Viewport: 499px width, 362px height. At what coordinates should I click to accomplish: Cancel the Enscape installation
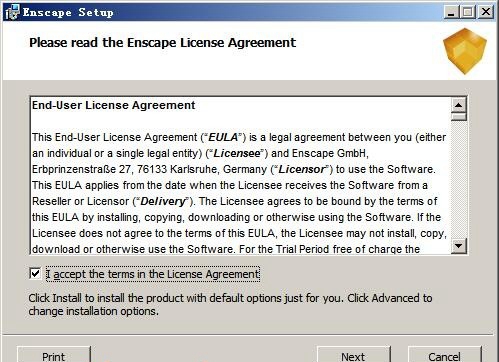[x=445, y=355]
